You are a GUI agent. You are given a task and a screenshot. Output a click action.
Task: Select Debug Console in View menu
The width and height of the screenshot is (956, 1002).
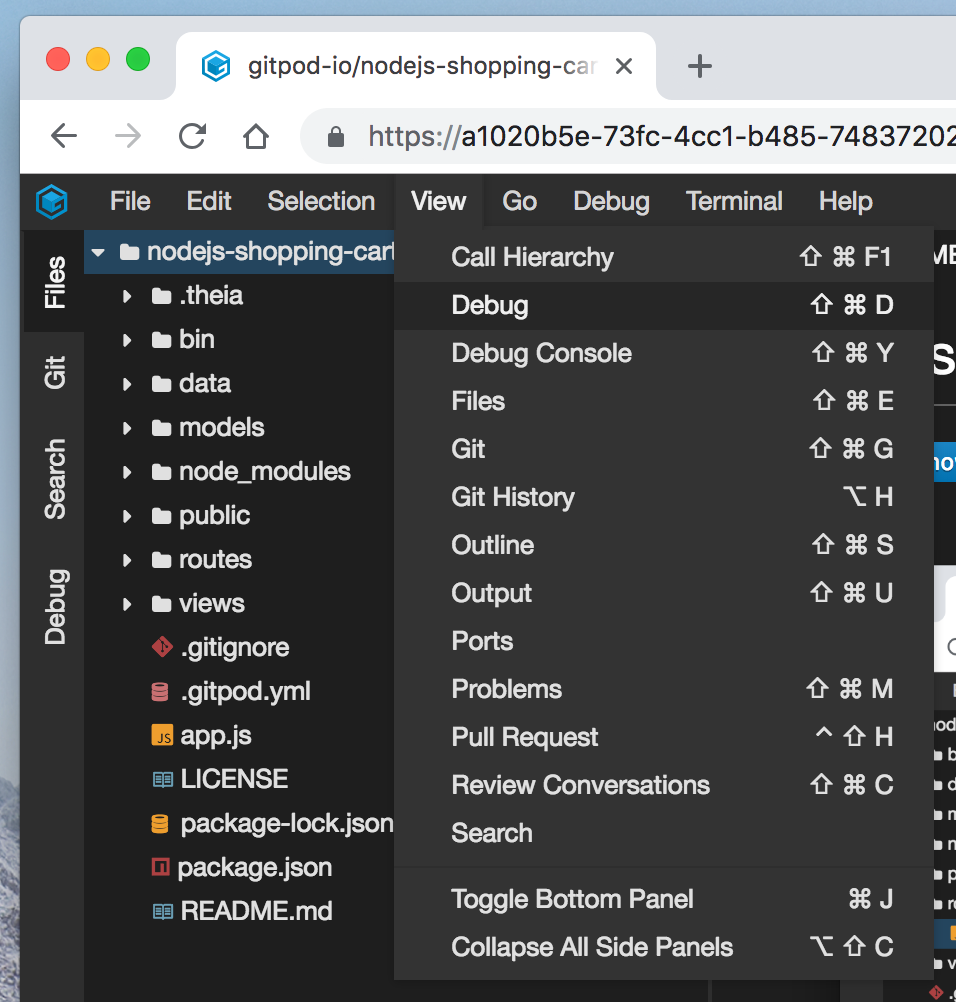coord(541,353)
